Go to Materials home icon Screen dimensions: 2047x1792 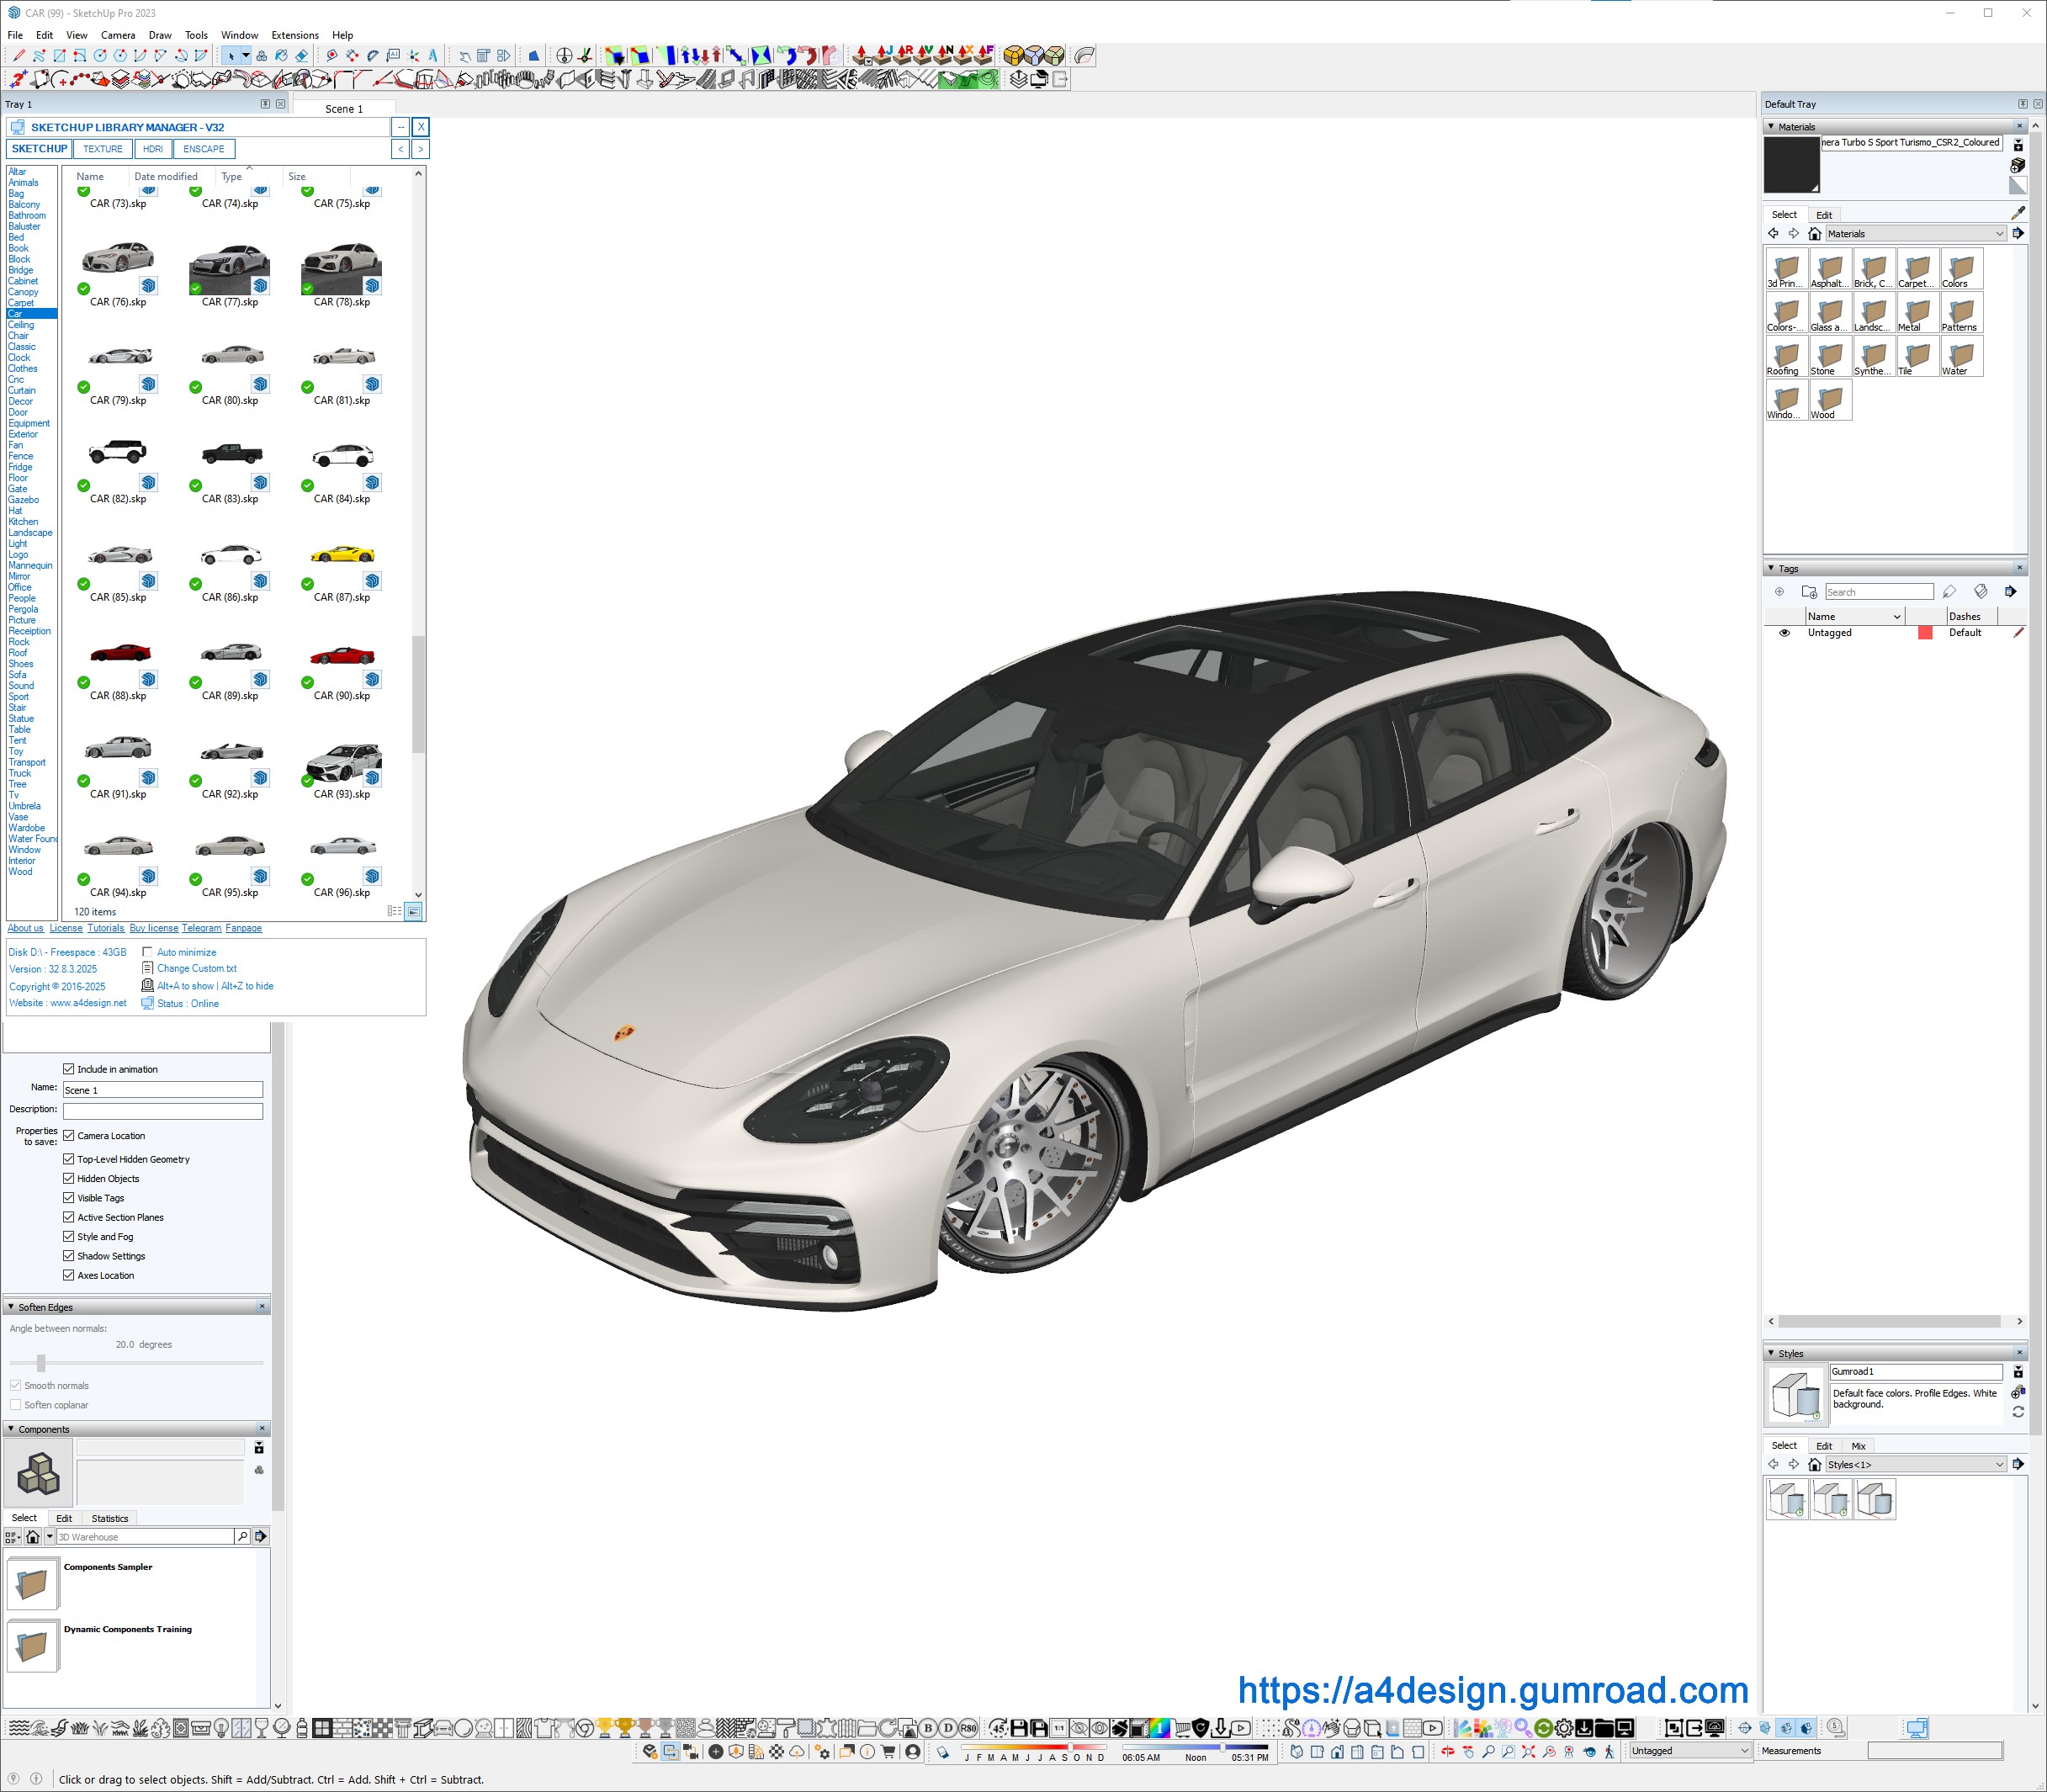click(1814, 234)
